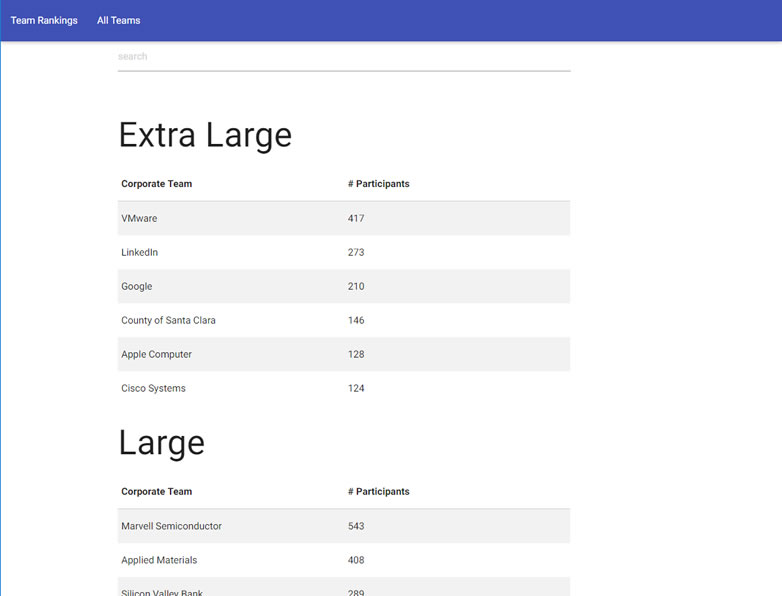Click Corporate Team header in Large table

tap(156, 492)
